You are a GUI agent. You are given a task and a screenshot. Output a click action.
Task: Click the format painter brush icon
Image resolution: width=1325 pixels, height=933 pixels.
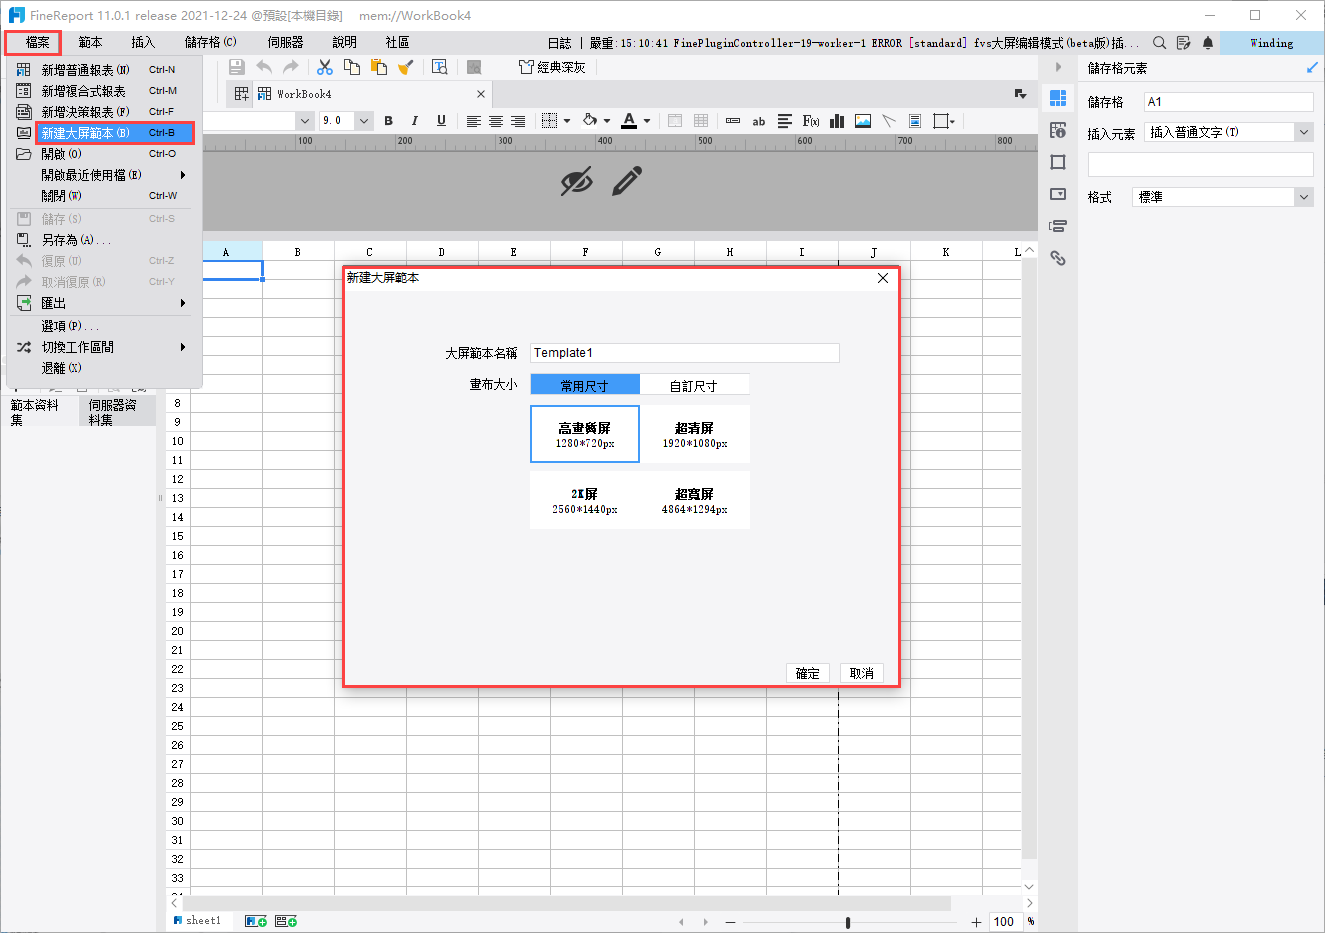(405, 67)
